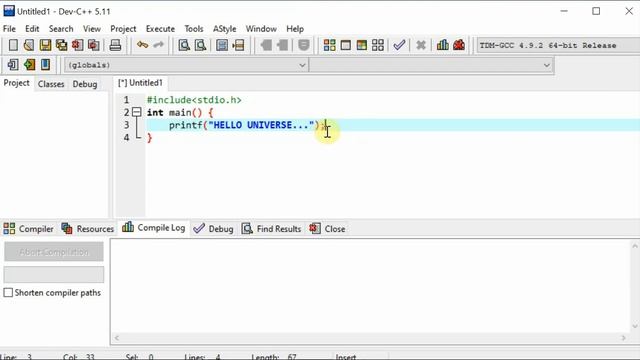Image resolution: width=640 pixels, height=360 pixels.
Task: Open the bottom Debug tab
Action: [x=213, y=229]
